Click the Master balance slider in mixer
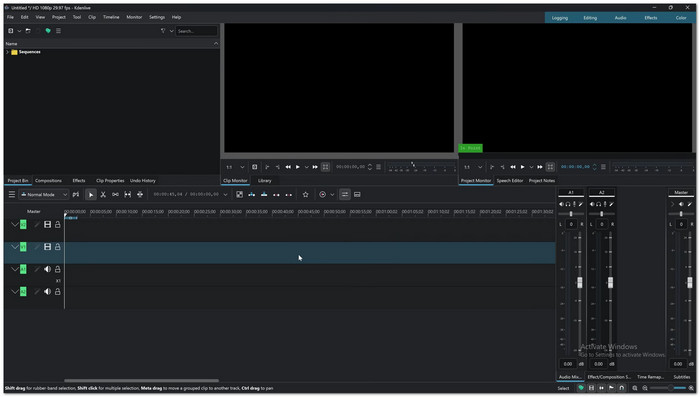 (x=681, y=214)
